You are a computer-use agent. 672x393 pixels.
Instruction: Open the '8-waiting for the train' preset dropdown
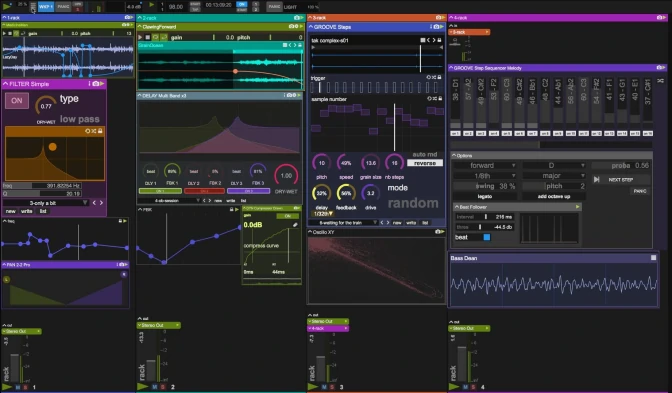344,223
